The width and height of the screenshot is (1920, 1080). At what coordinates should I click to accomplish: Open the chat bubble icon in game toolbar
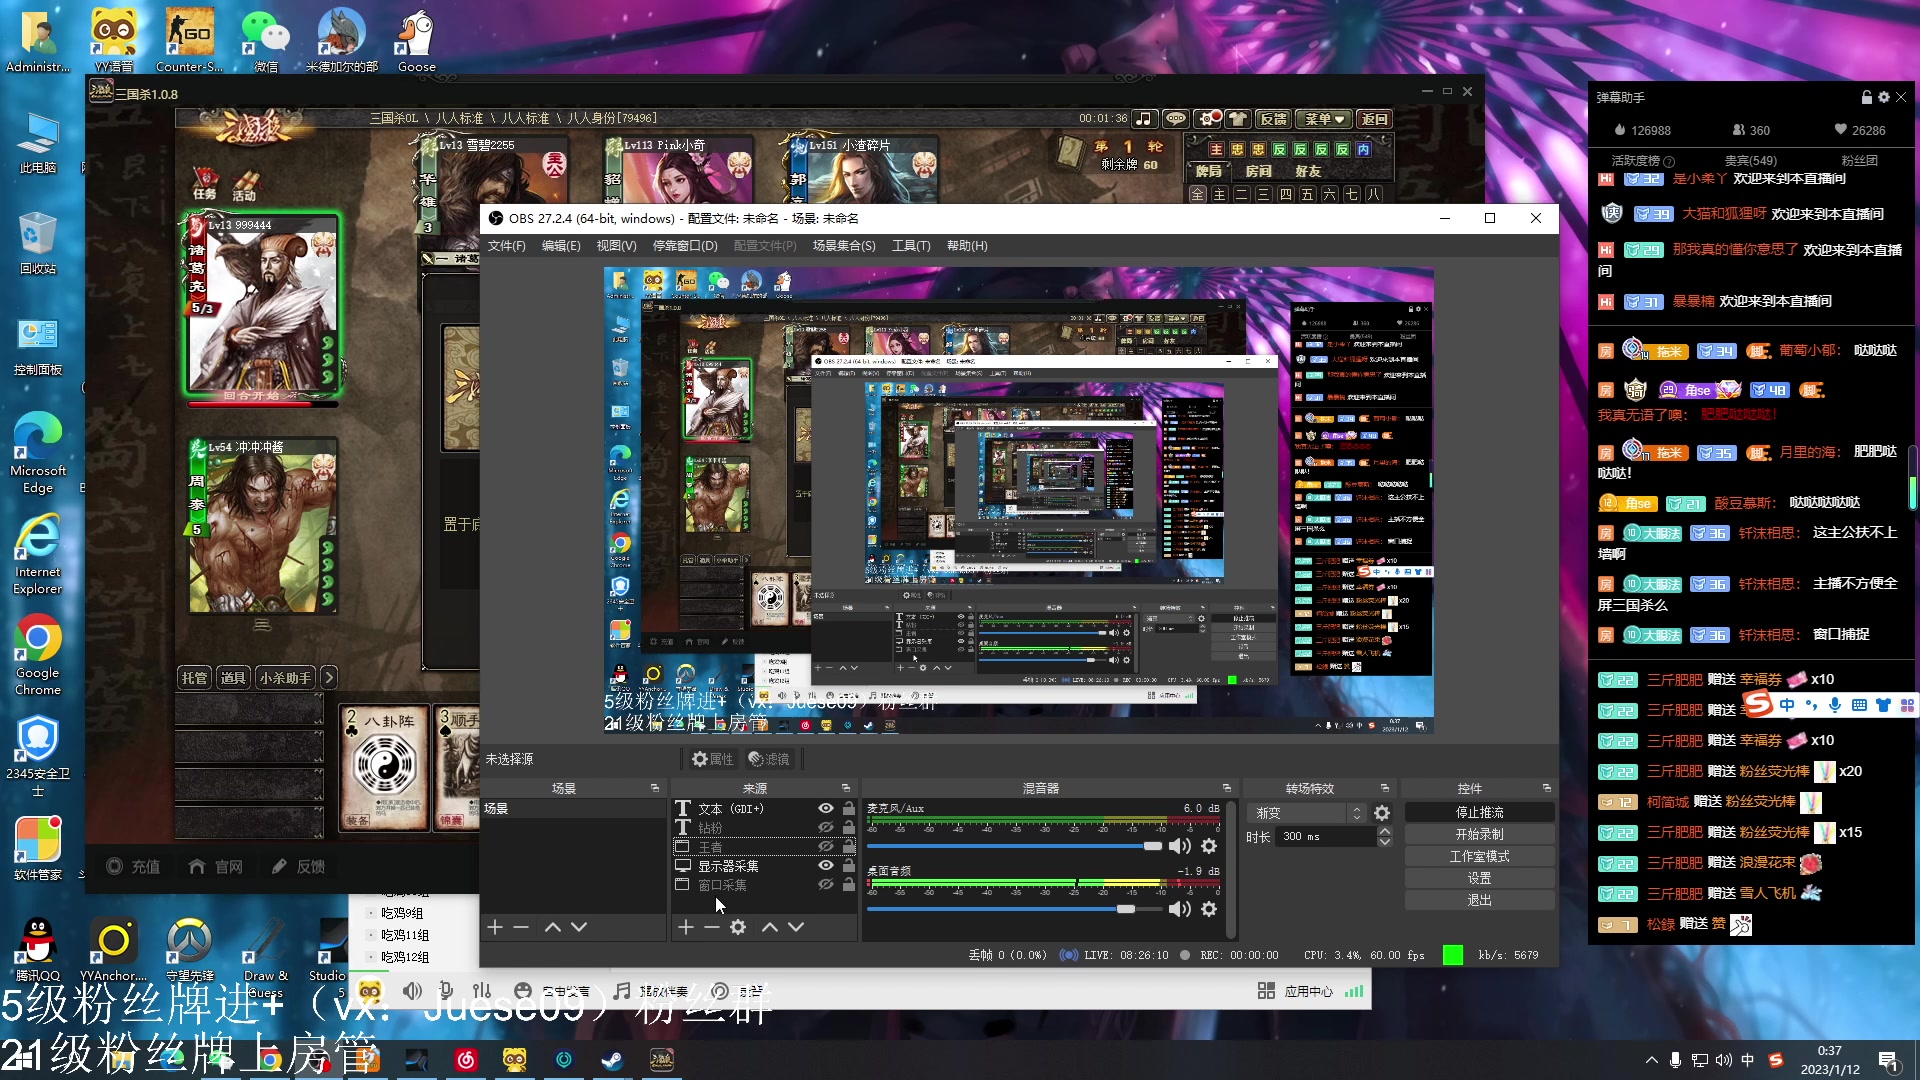pos(1176,119)
